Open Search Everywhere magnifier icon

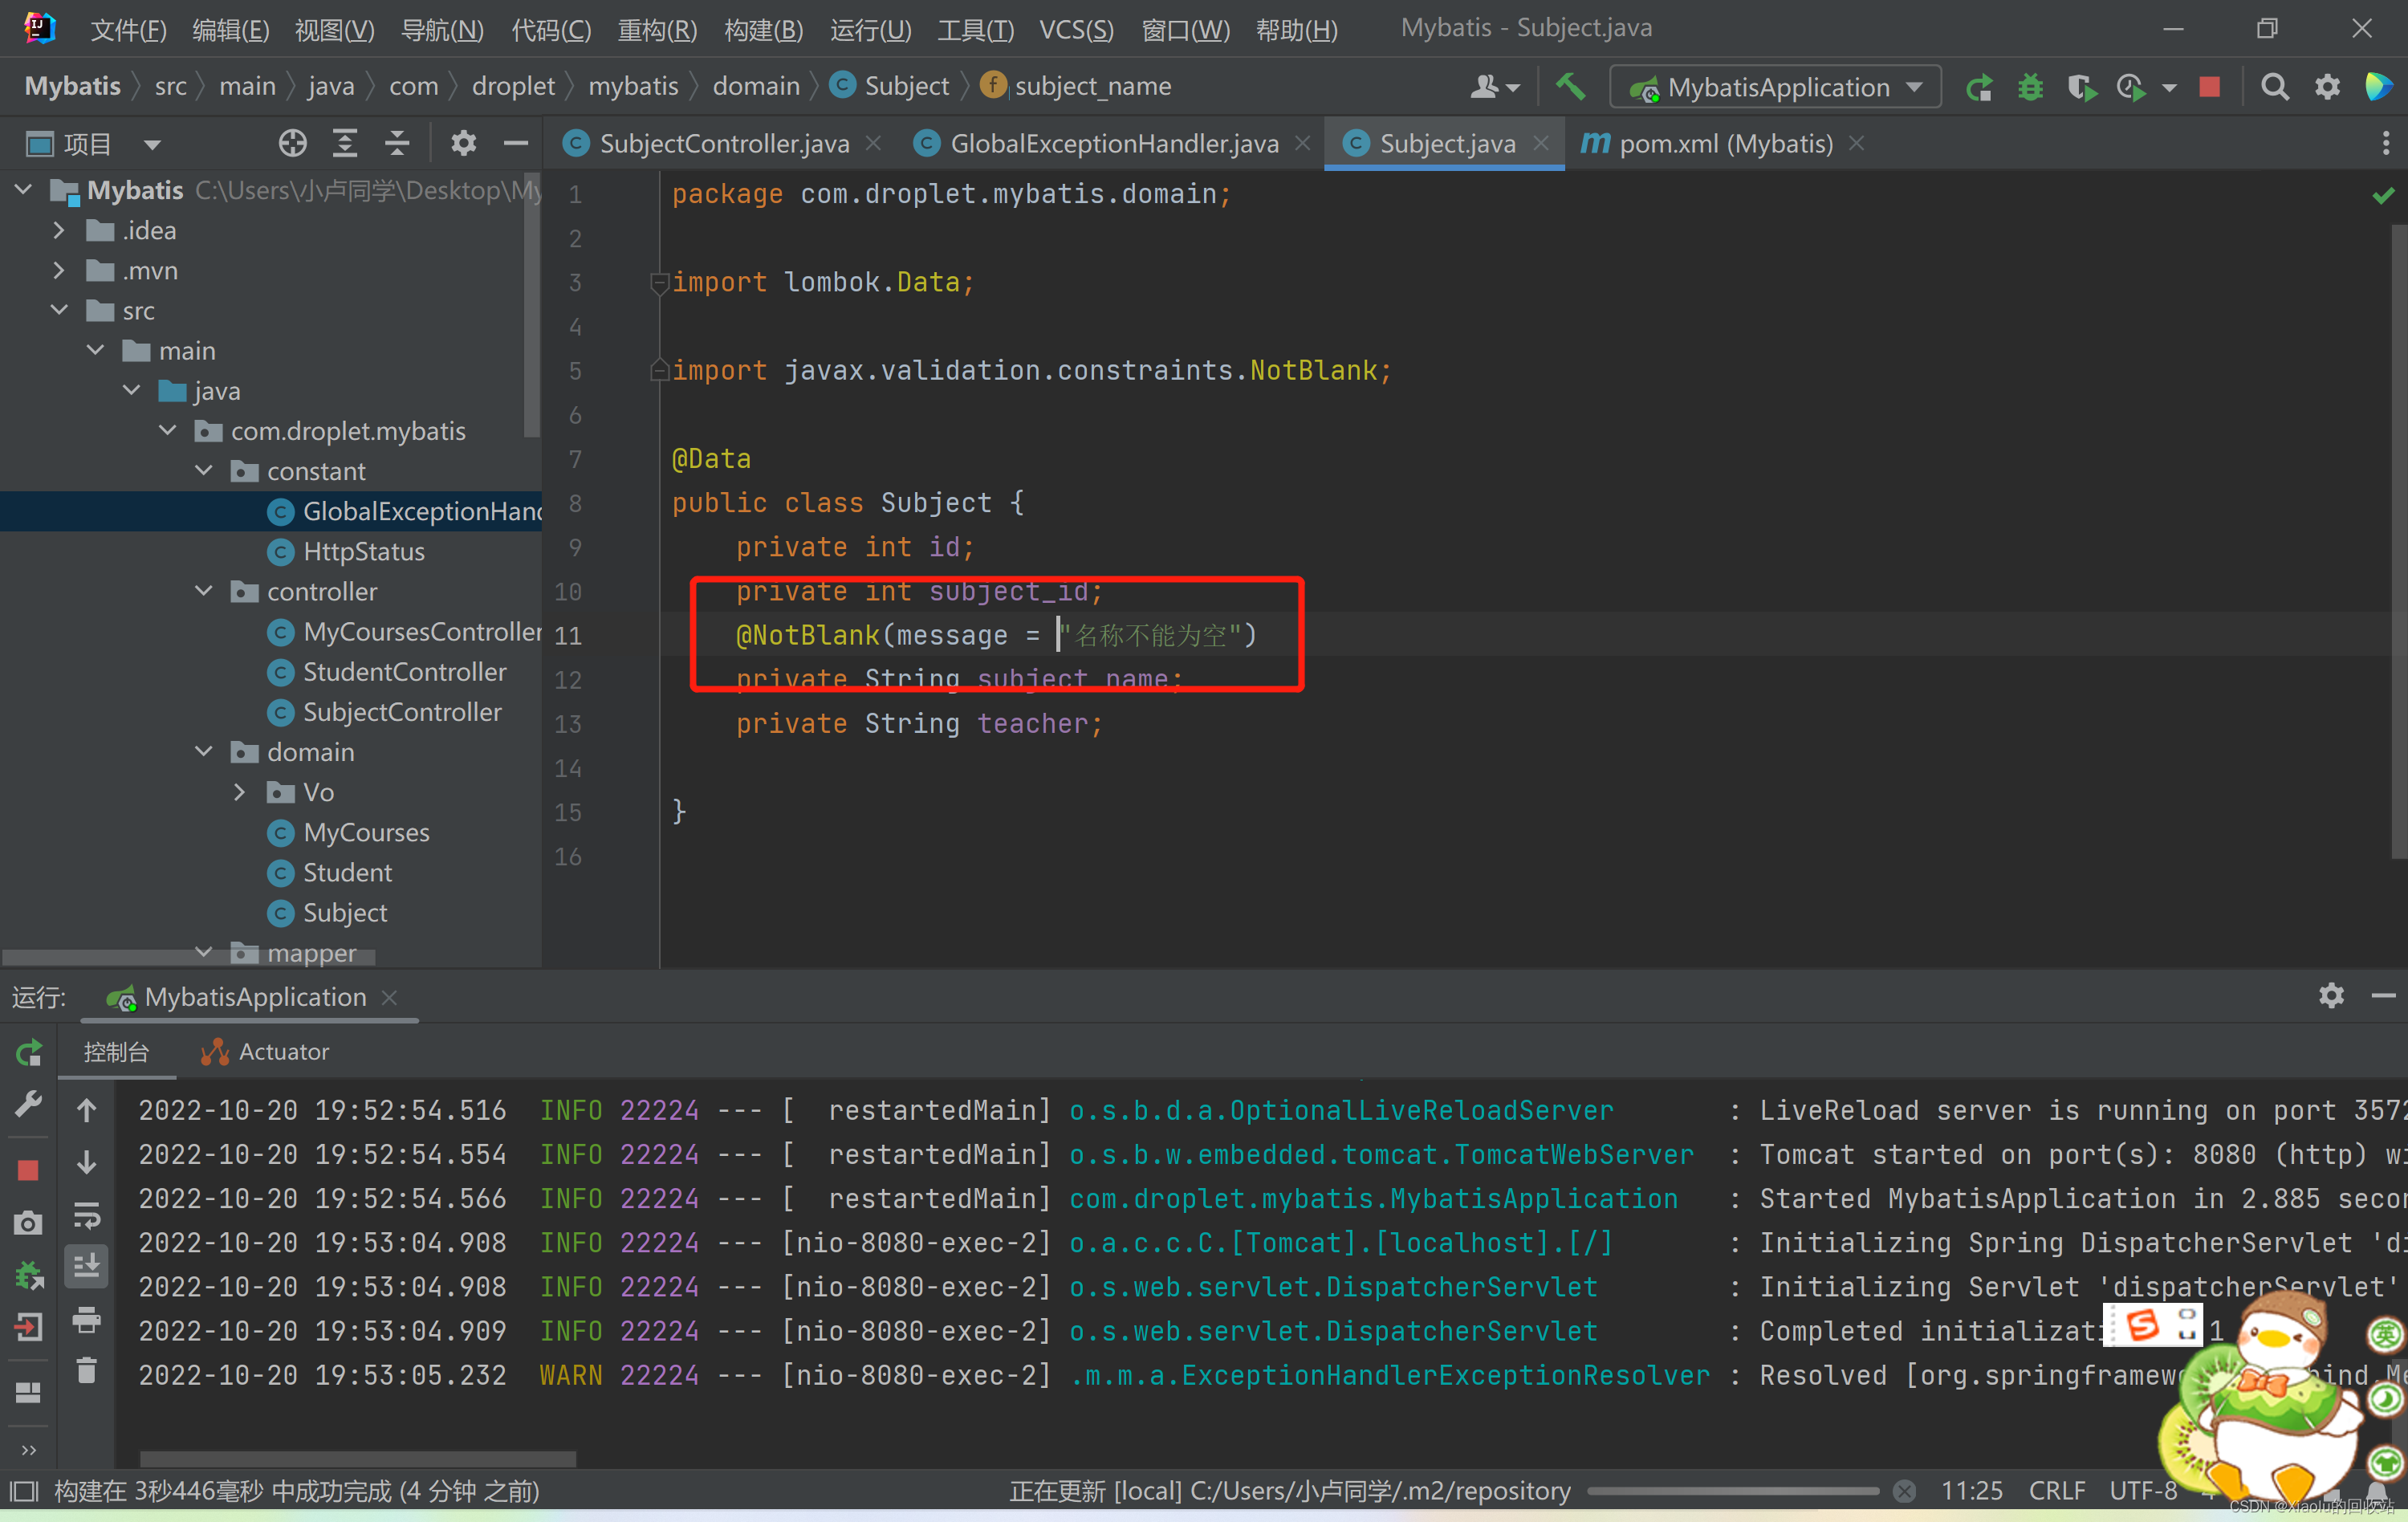click(x=2274, y=87)
